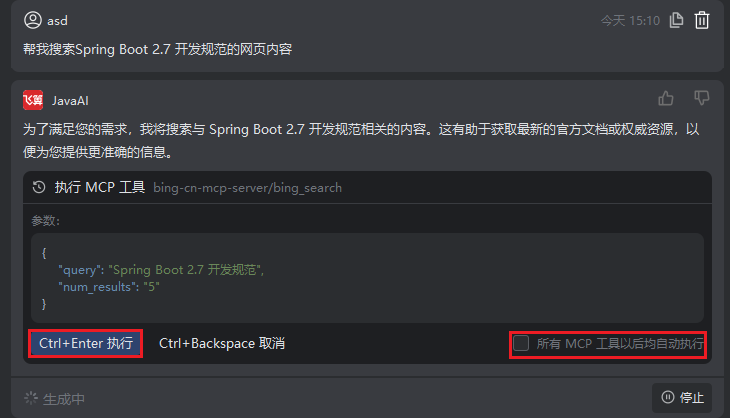Enable 所有 MCP 工具以后均自动执行 checkbox
This screenshot has width=730, height=418.
tap(521, 344)
